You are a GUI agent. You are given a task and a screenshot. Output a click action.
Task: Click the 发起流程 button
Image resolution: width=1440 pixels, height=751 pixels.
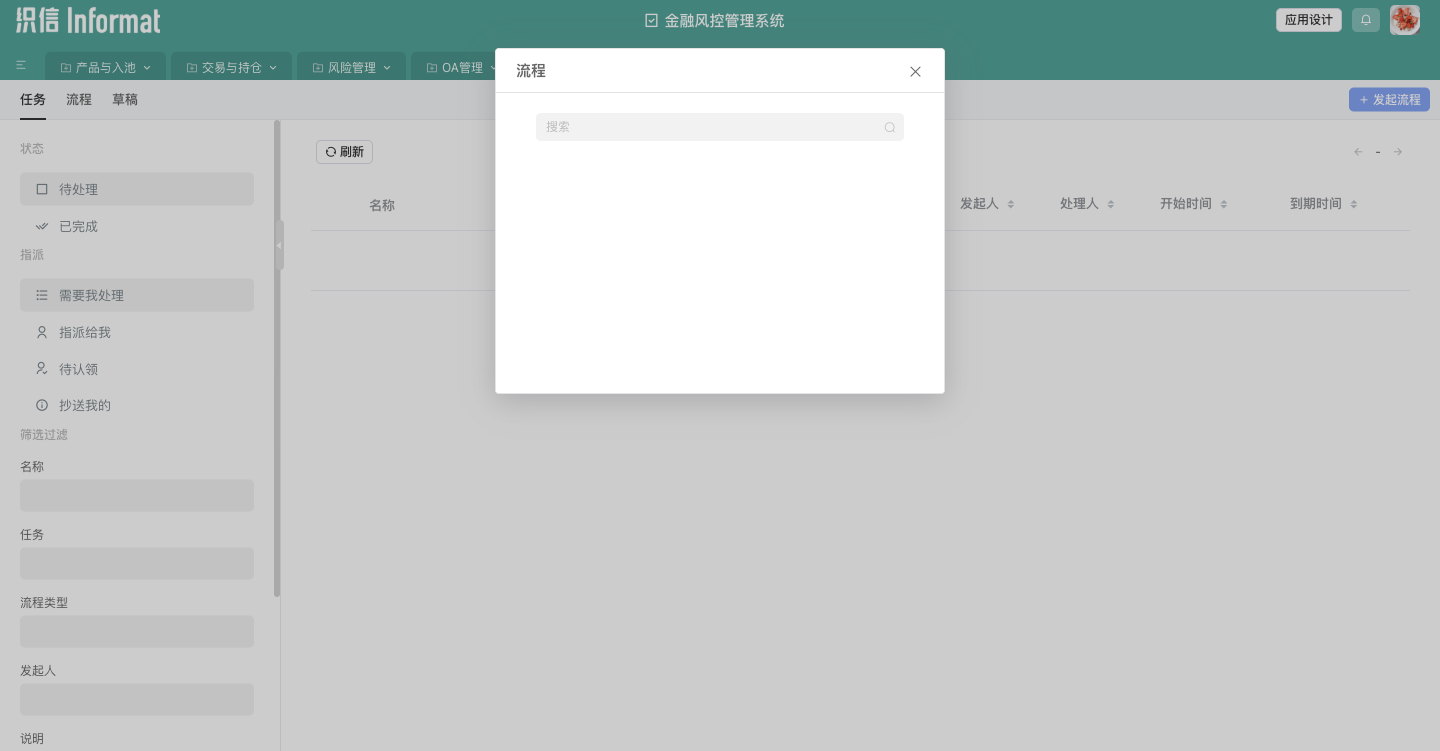1389,100
